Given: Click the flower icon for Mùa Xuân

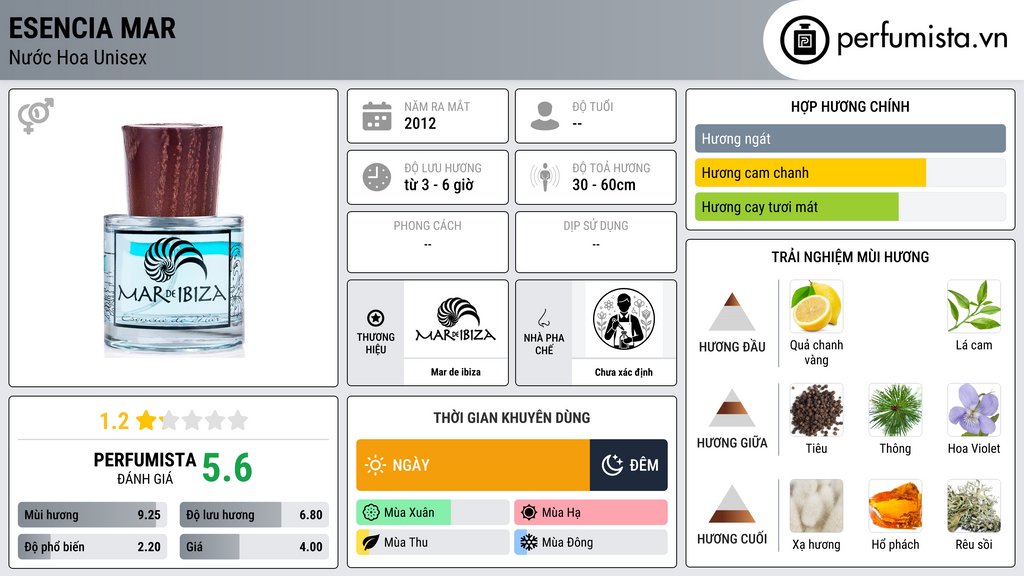Looking at the screenshot, I should pyautogui.click(x=371, y=513).
